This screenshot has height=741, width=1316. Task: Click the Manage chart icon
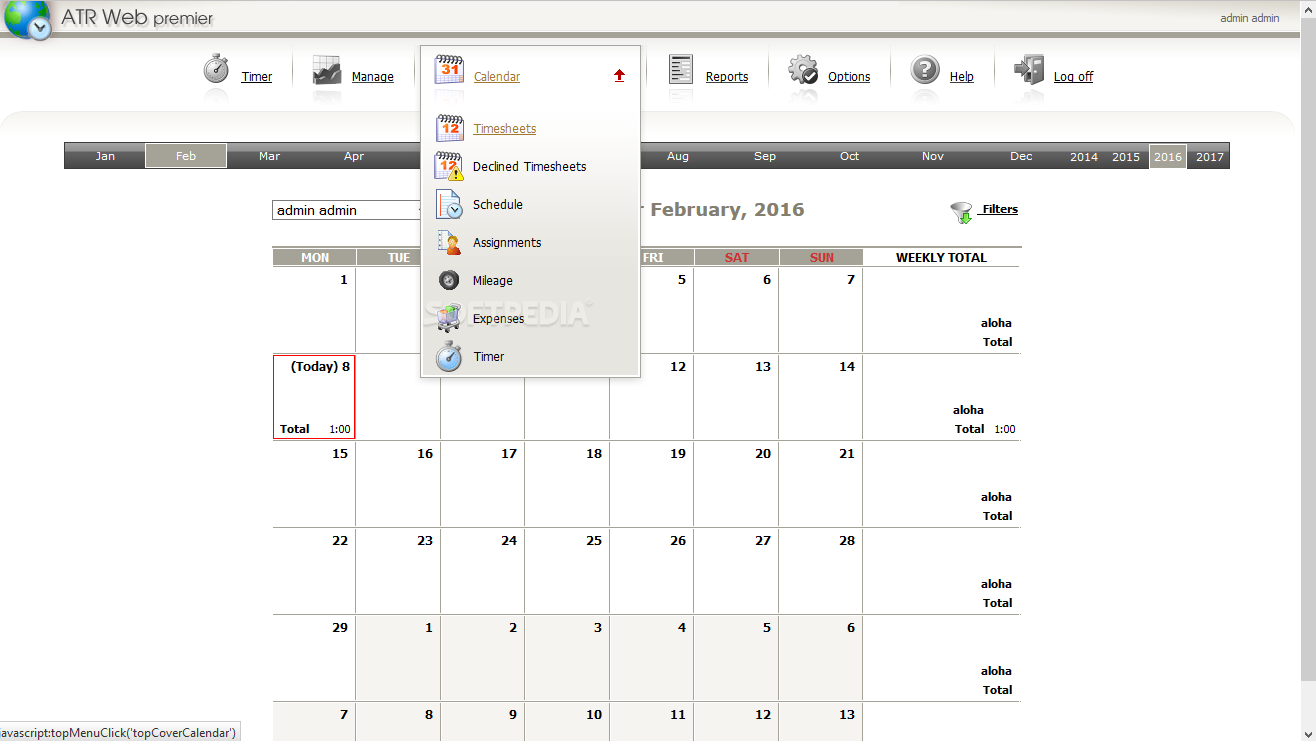(327, 70)
